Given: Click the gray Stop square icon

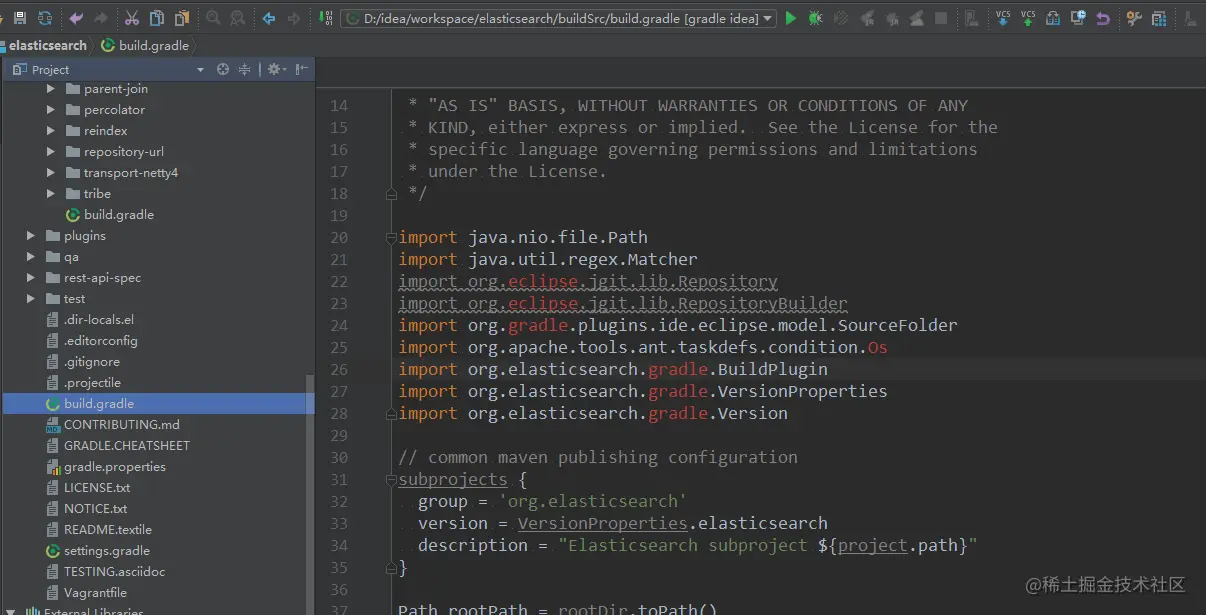Looking at the screenshot, I should point(941,18).
